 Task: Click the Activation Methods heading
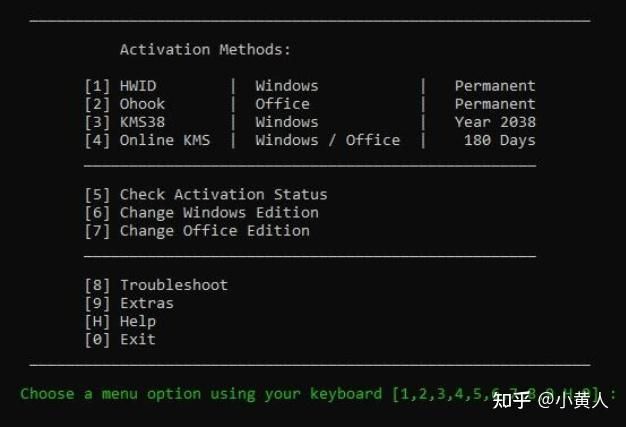(x=205, y=49)
